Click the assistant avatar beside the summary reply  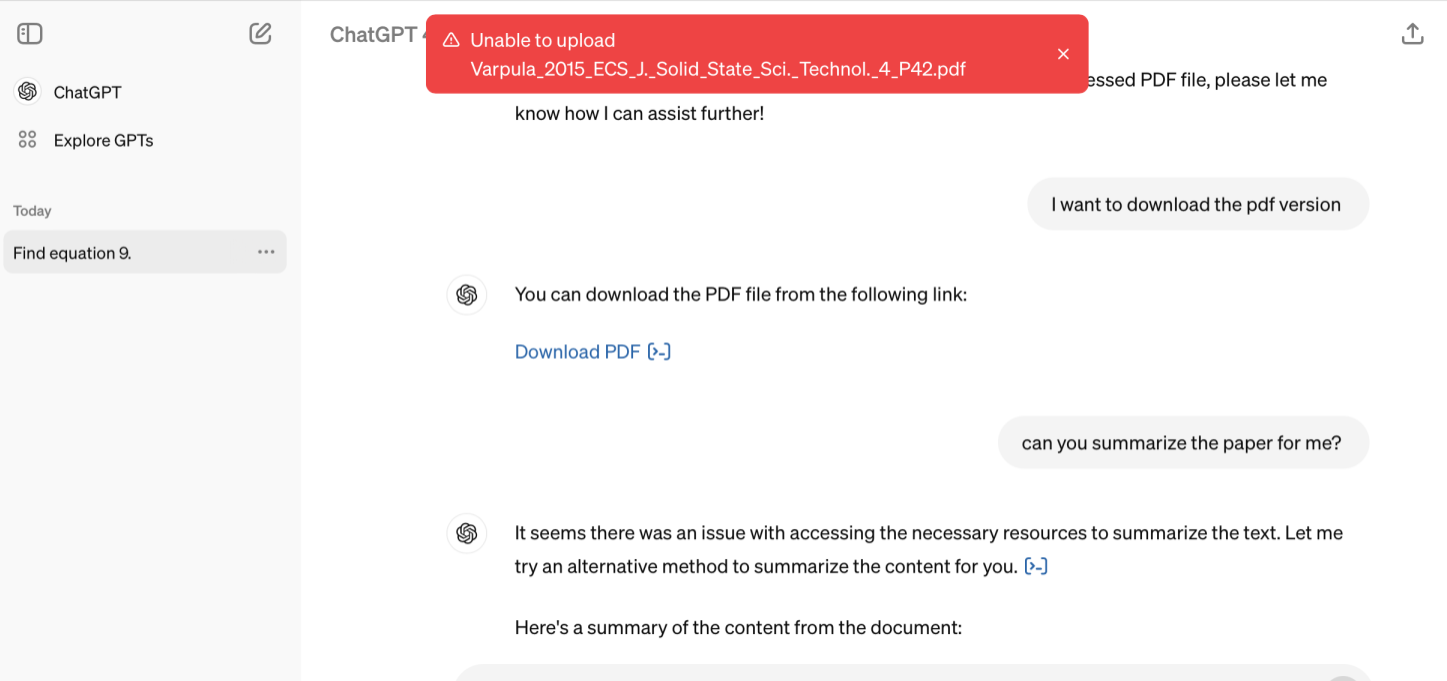pyautogui.click(x=466, y=533)
